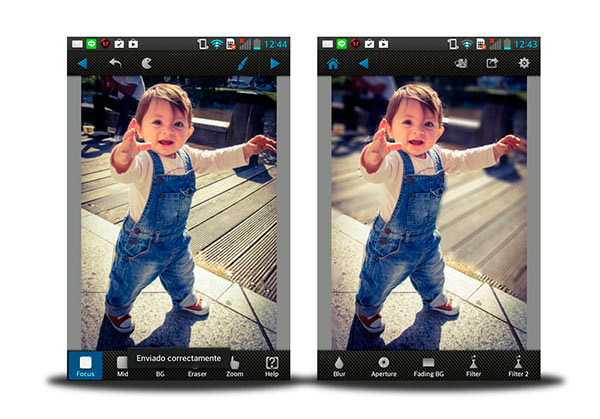Tap the keyboard notification icon on the 12:44 screen
The height and width of the screenshot is (419, 600).
77,44
